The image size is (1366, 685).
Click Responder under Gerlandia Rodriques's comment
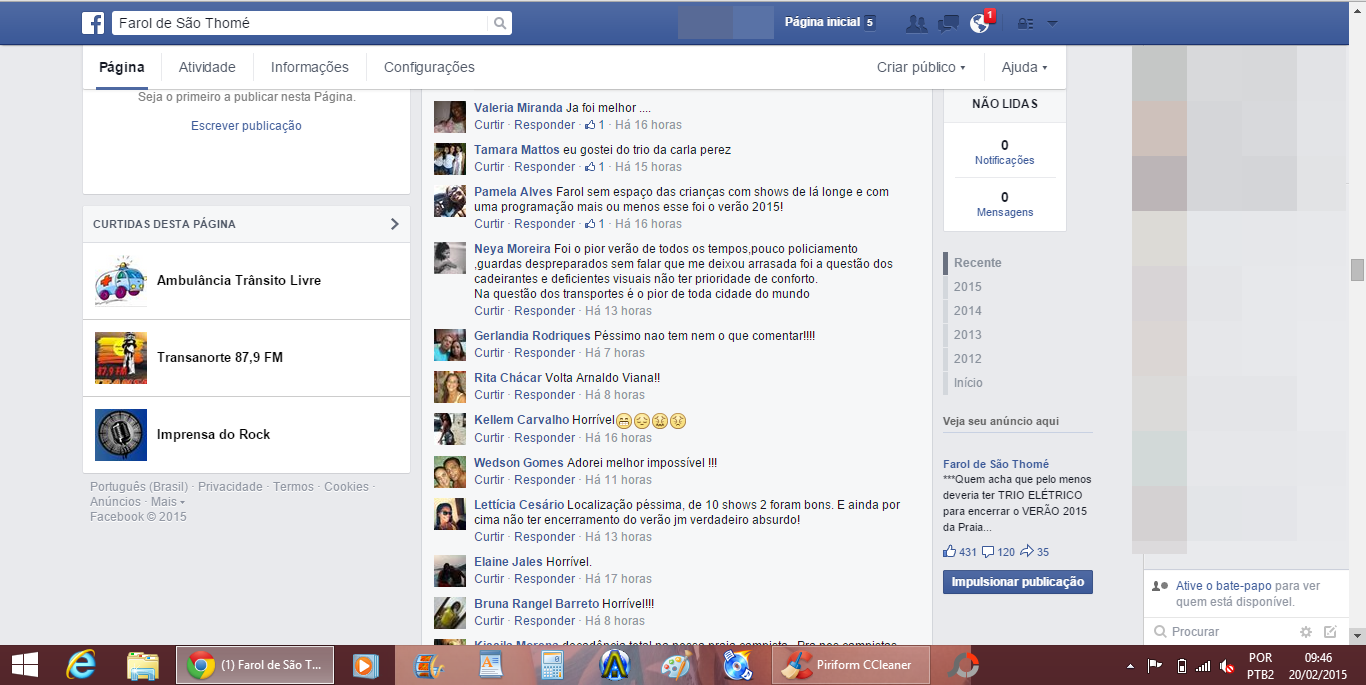(x=545, y=353)
